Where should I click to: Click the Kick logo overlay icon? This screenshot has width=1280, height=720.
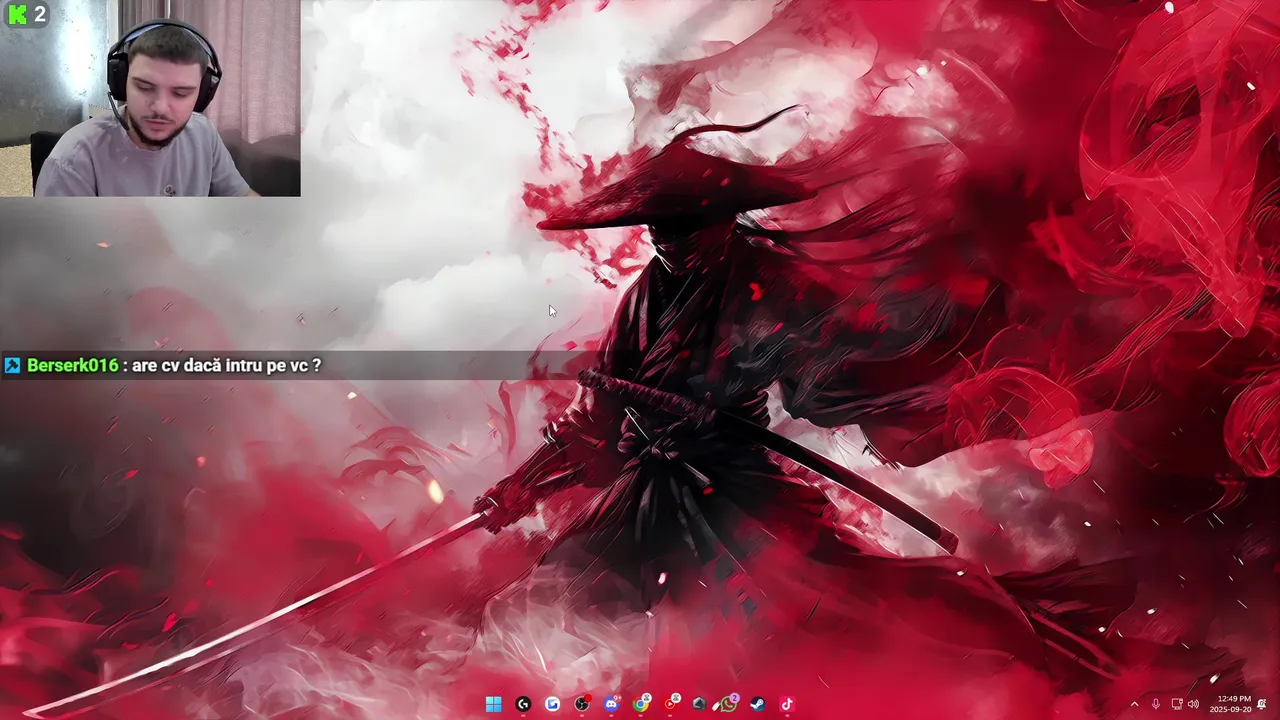[x=17, y=14]
